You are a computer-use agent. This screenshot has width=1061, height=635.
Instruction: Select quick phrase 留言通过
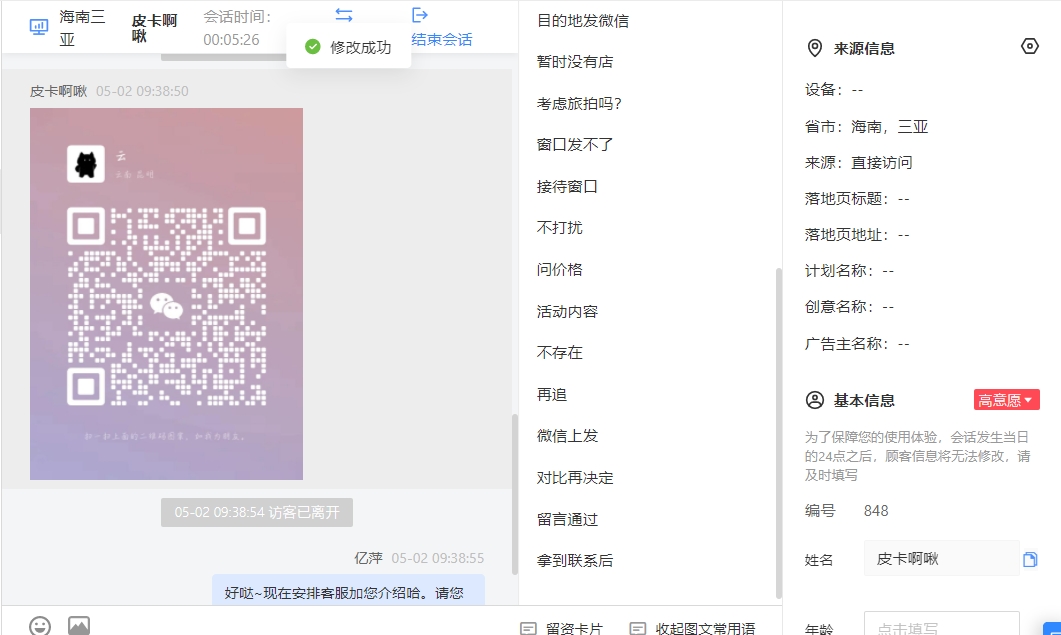567,520
